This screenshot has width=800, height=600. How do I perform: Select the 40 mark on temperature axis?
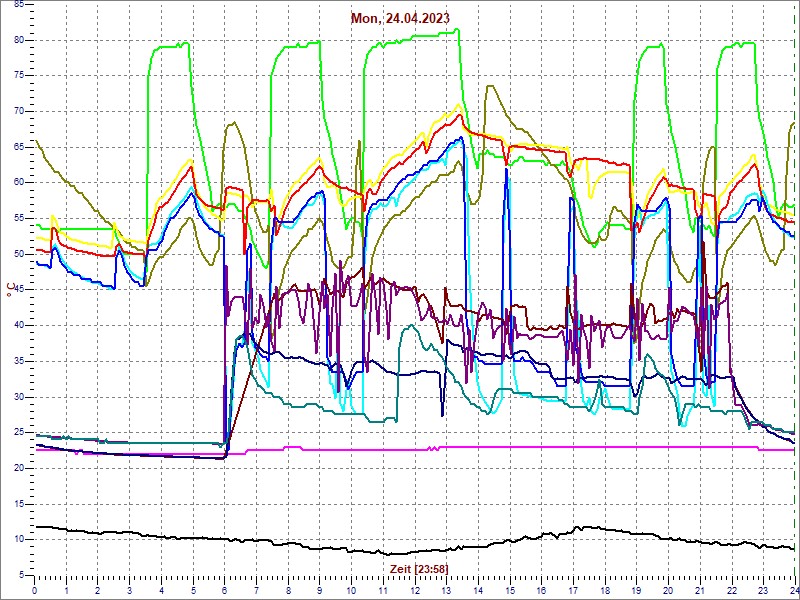coord(19,326)
